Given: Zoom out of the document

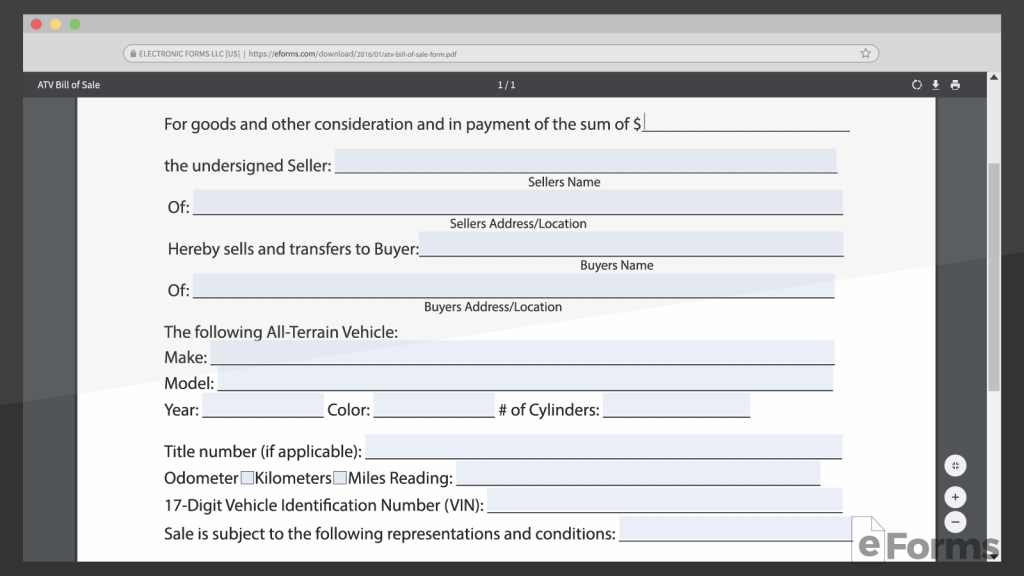Looking at the screenshot, I should tap(955, 521).
